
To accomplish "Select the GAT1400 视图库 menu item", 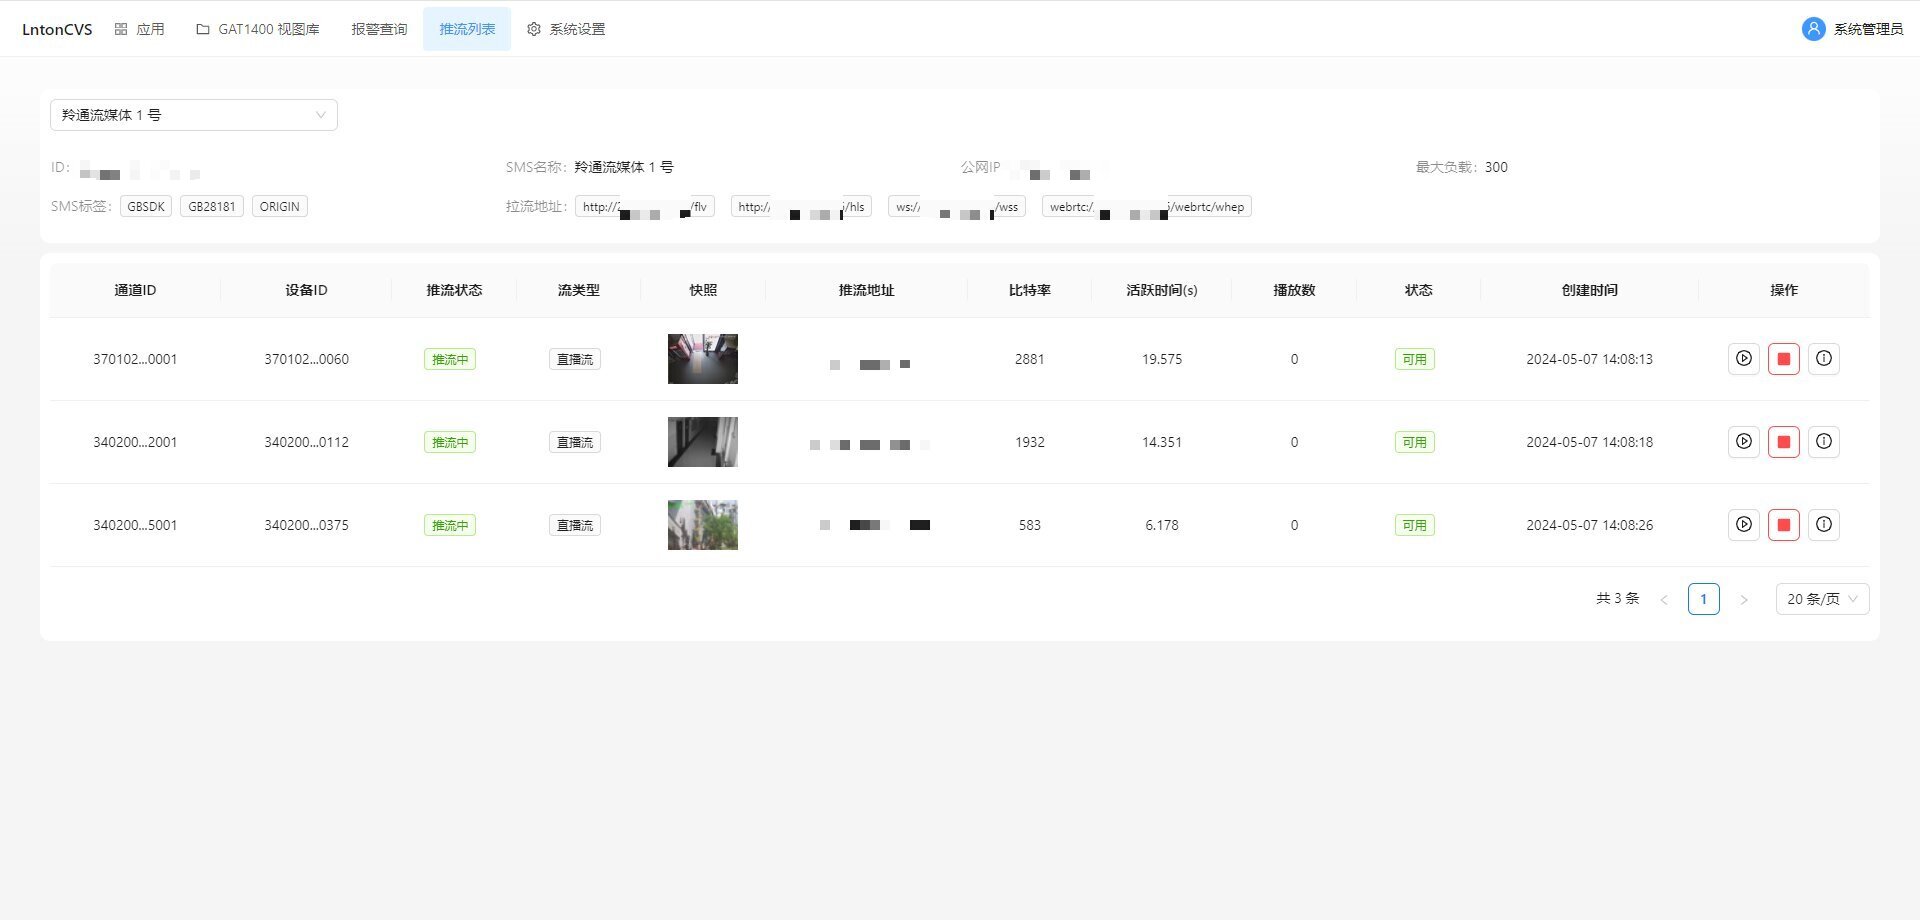I will pos(257,29).
